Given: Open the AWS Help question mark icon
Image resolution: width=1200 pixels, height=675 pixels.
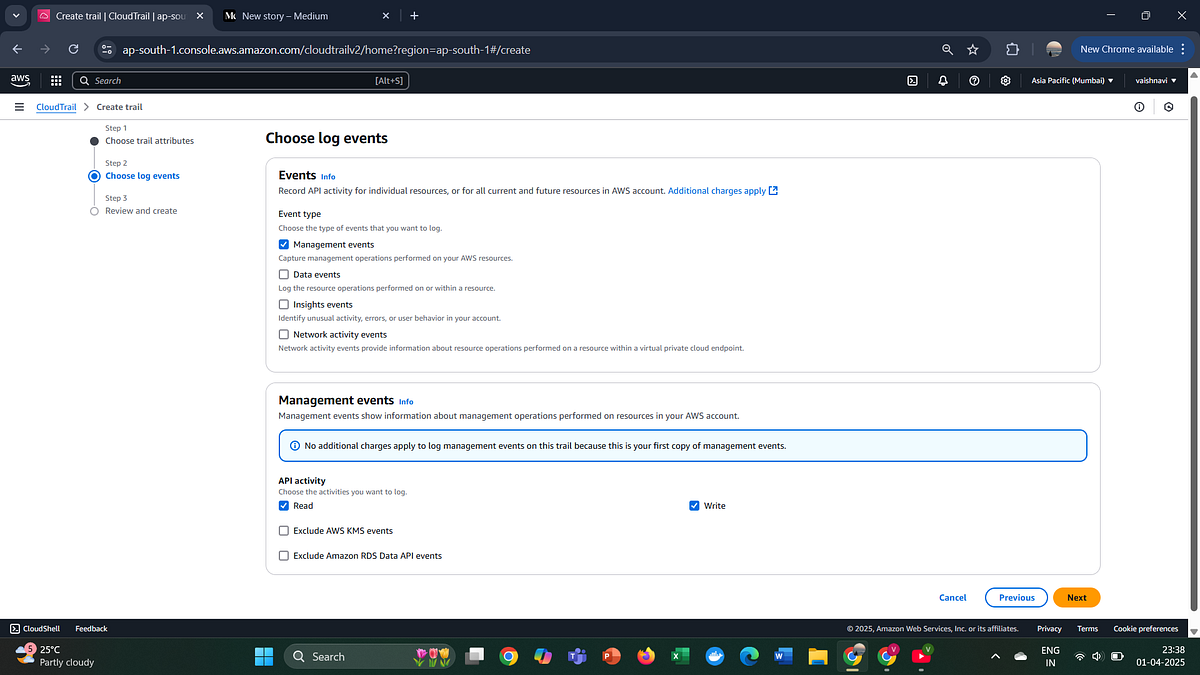Looking at the screenshot, I should (x=974, y=80).
